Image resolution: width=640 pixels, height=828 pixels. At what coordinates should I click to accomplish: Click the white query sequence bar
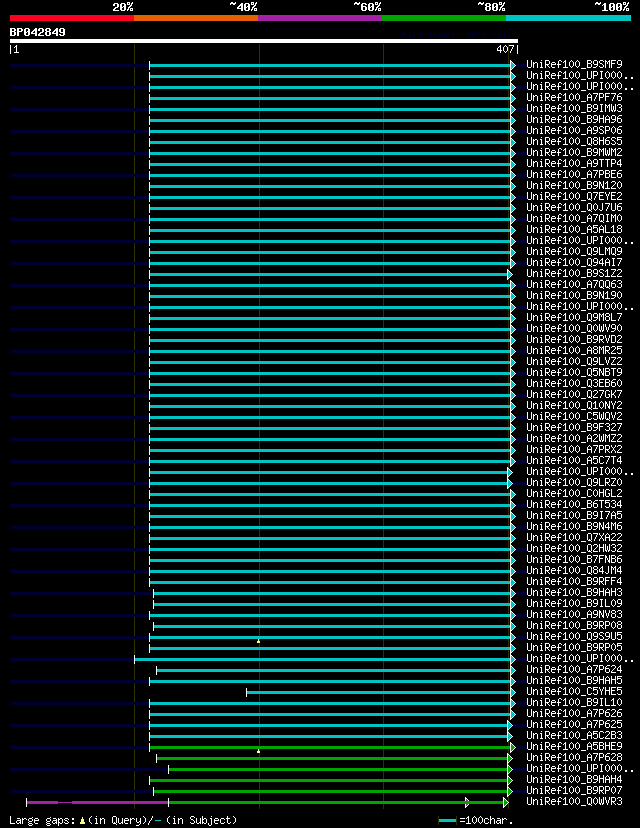click(x=263, y=41)
